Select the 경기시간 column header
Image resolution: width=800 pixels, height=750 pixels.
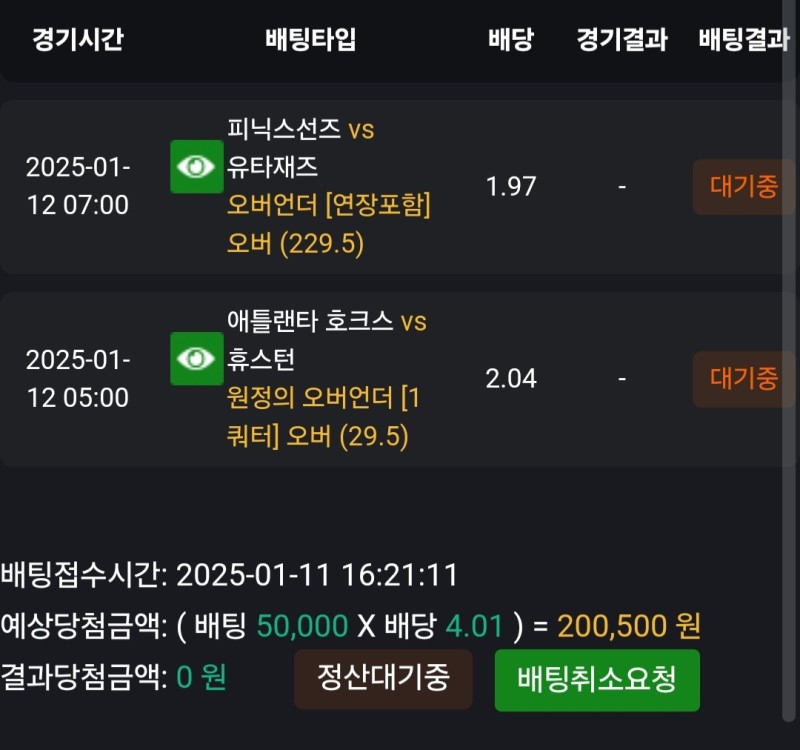point(77,40)
